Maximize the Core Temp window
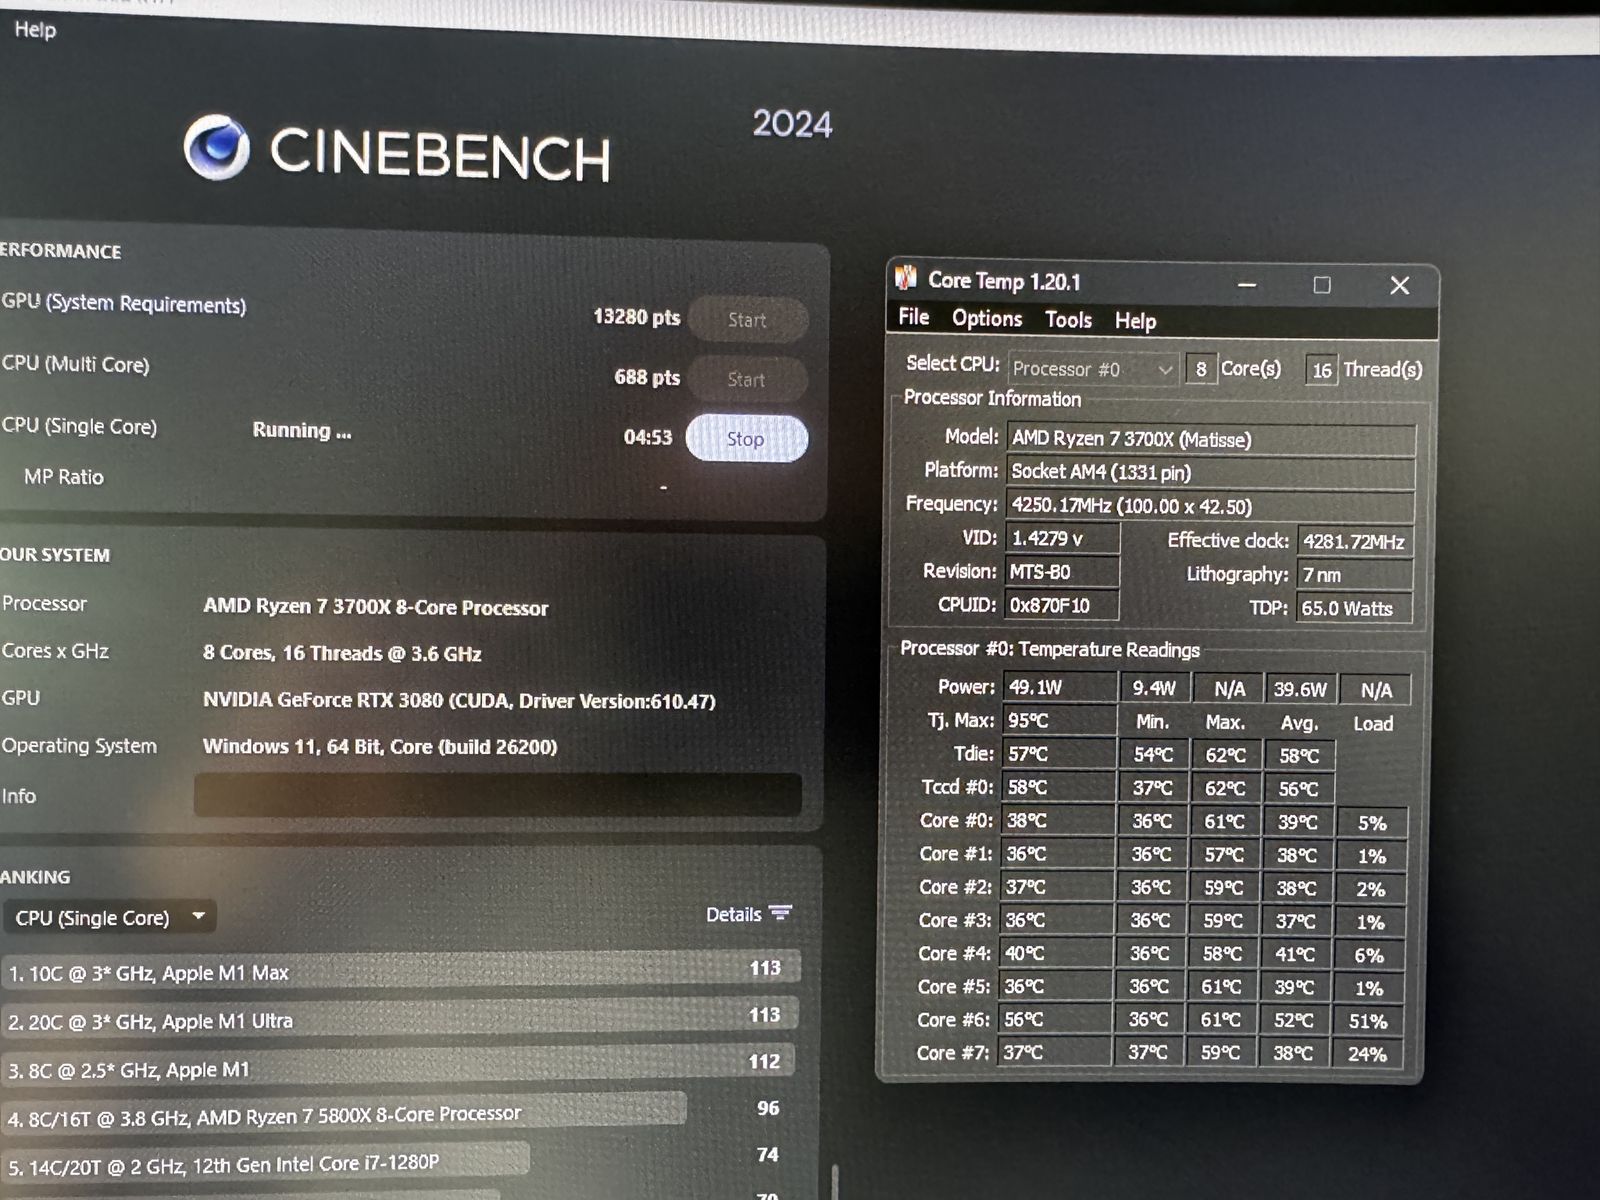Image resolution: width=1600 pixels, height=1200 pixels. [1322, 285]
